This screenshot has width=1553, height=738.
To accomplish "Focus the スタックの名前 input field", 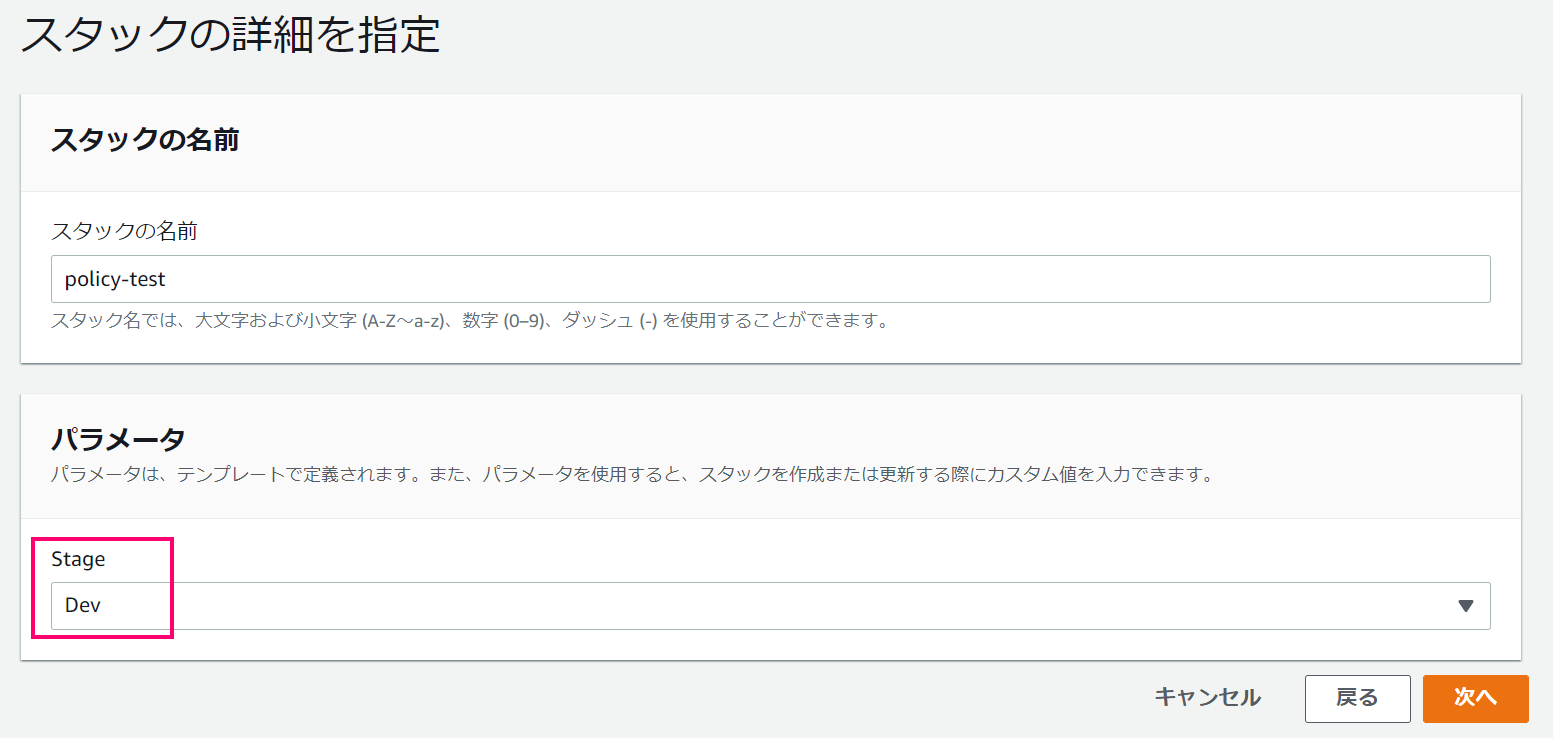I will pyautogui.click(x=770, y=279).
